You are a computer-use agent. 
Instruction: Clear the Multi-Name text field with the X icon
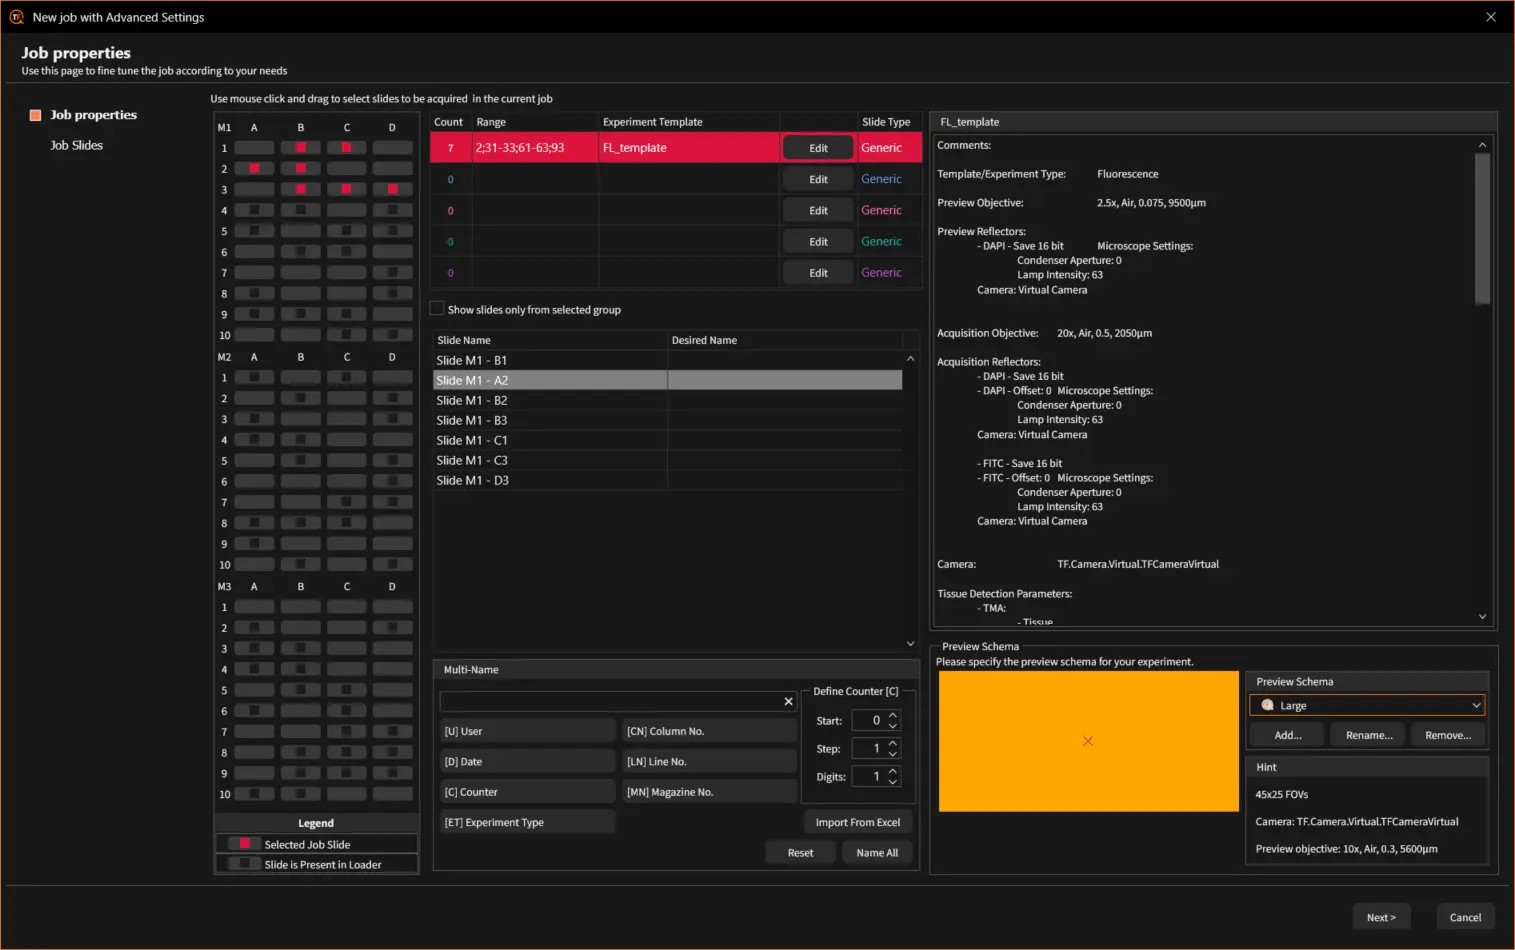[x=788, y=702]
